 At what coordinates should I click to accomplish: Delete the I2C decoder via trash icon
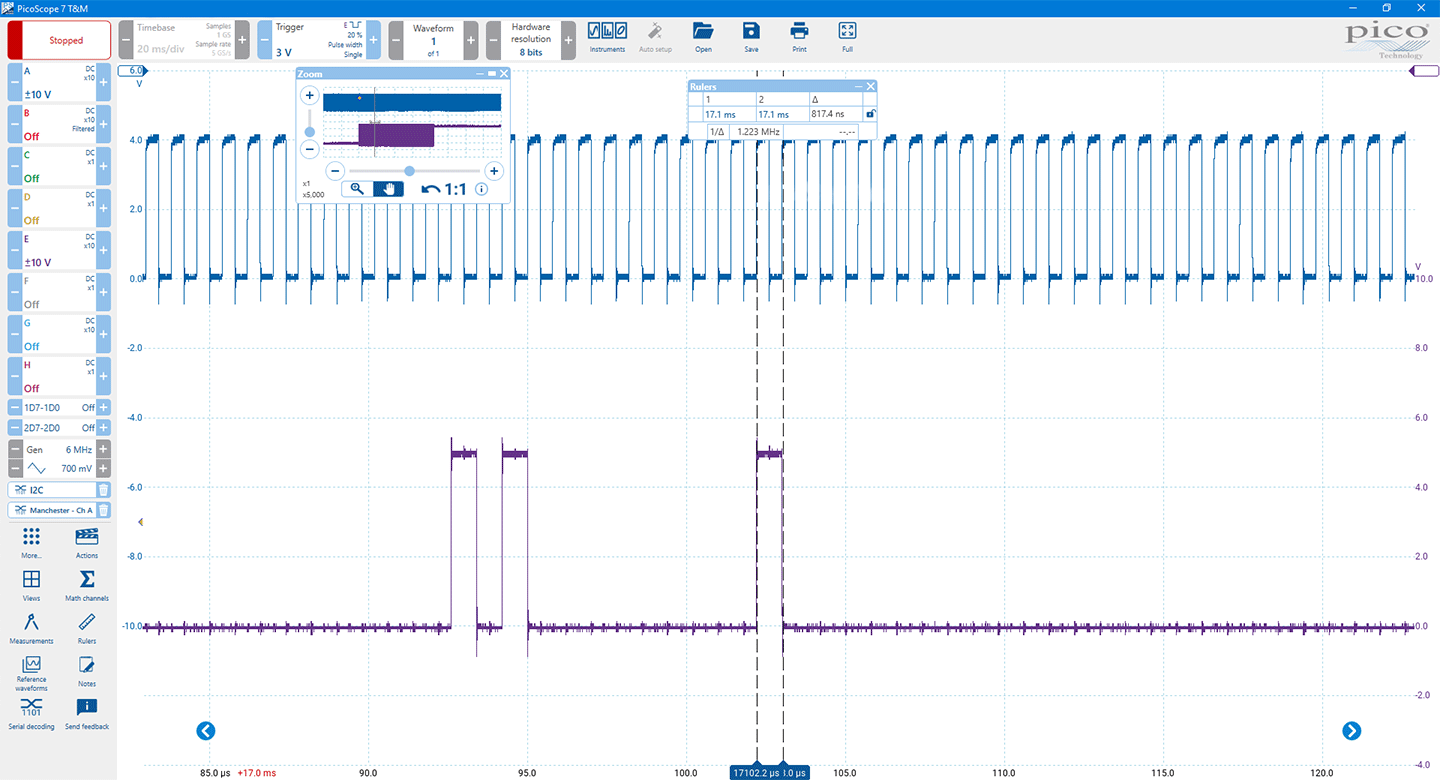tap(103, 489)
